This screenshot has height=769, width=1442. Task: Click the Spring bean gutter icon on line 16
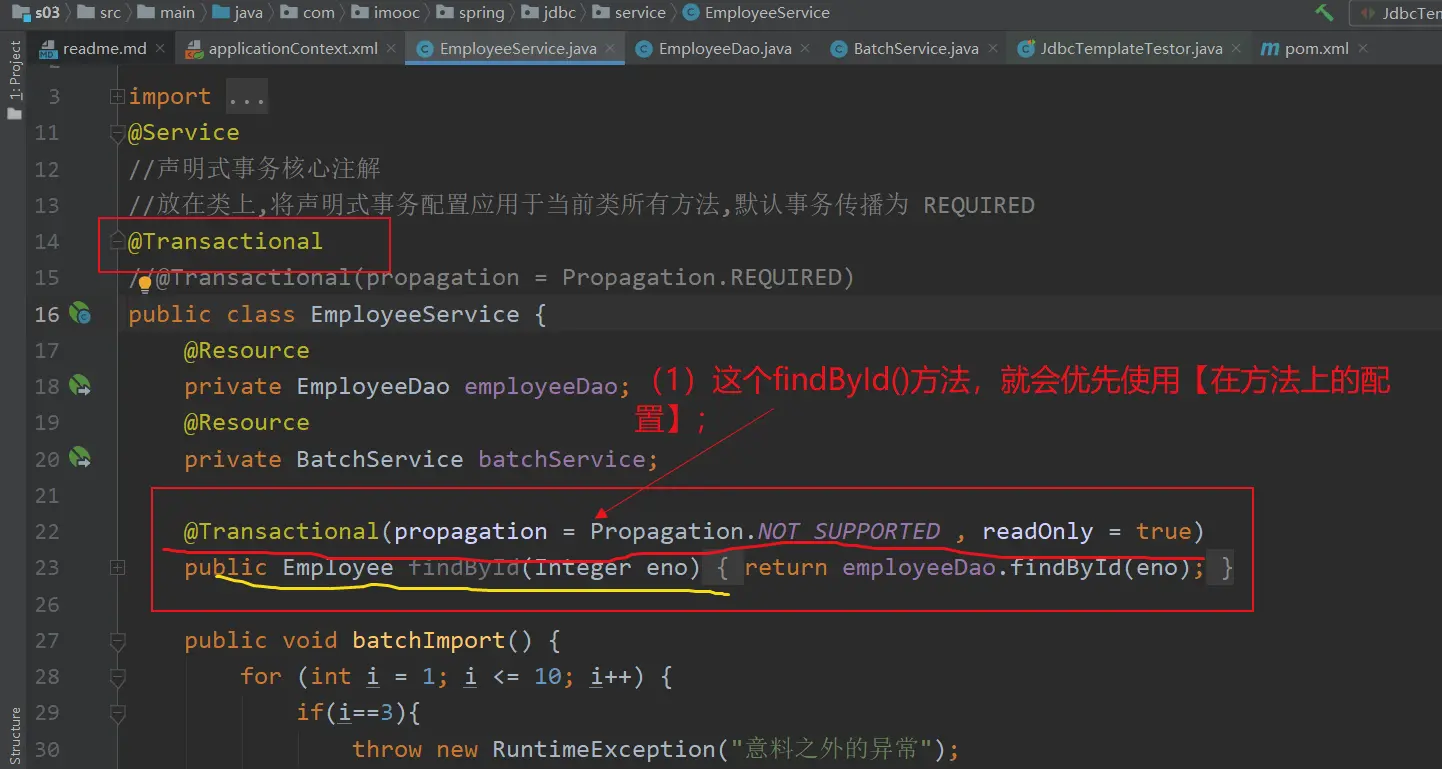click(x=79, y=314)
